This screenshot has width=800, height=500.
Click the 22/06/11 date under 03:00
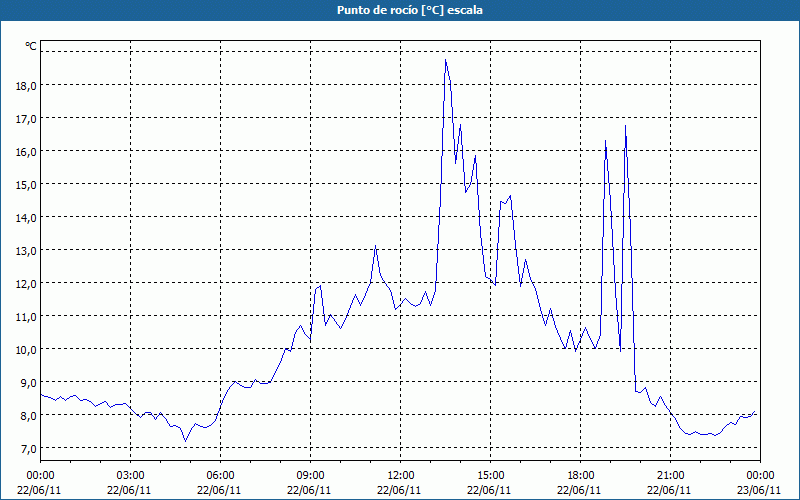(x=129, y=490)
